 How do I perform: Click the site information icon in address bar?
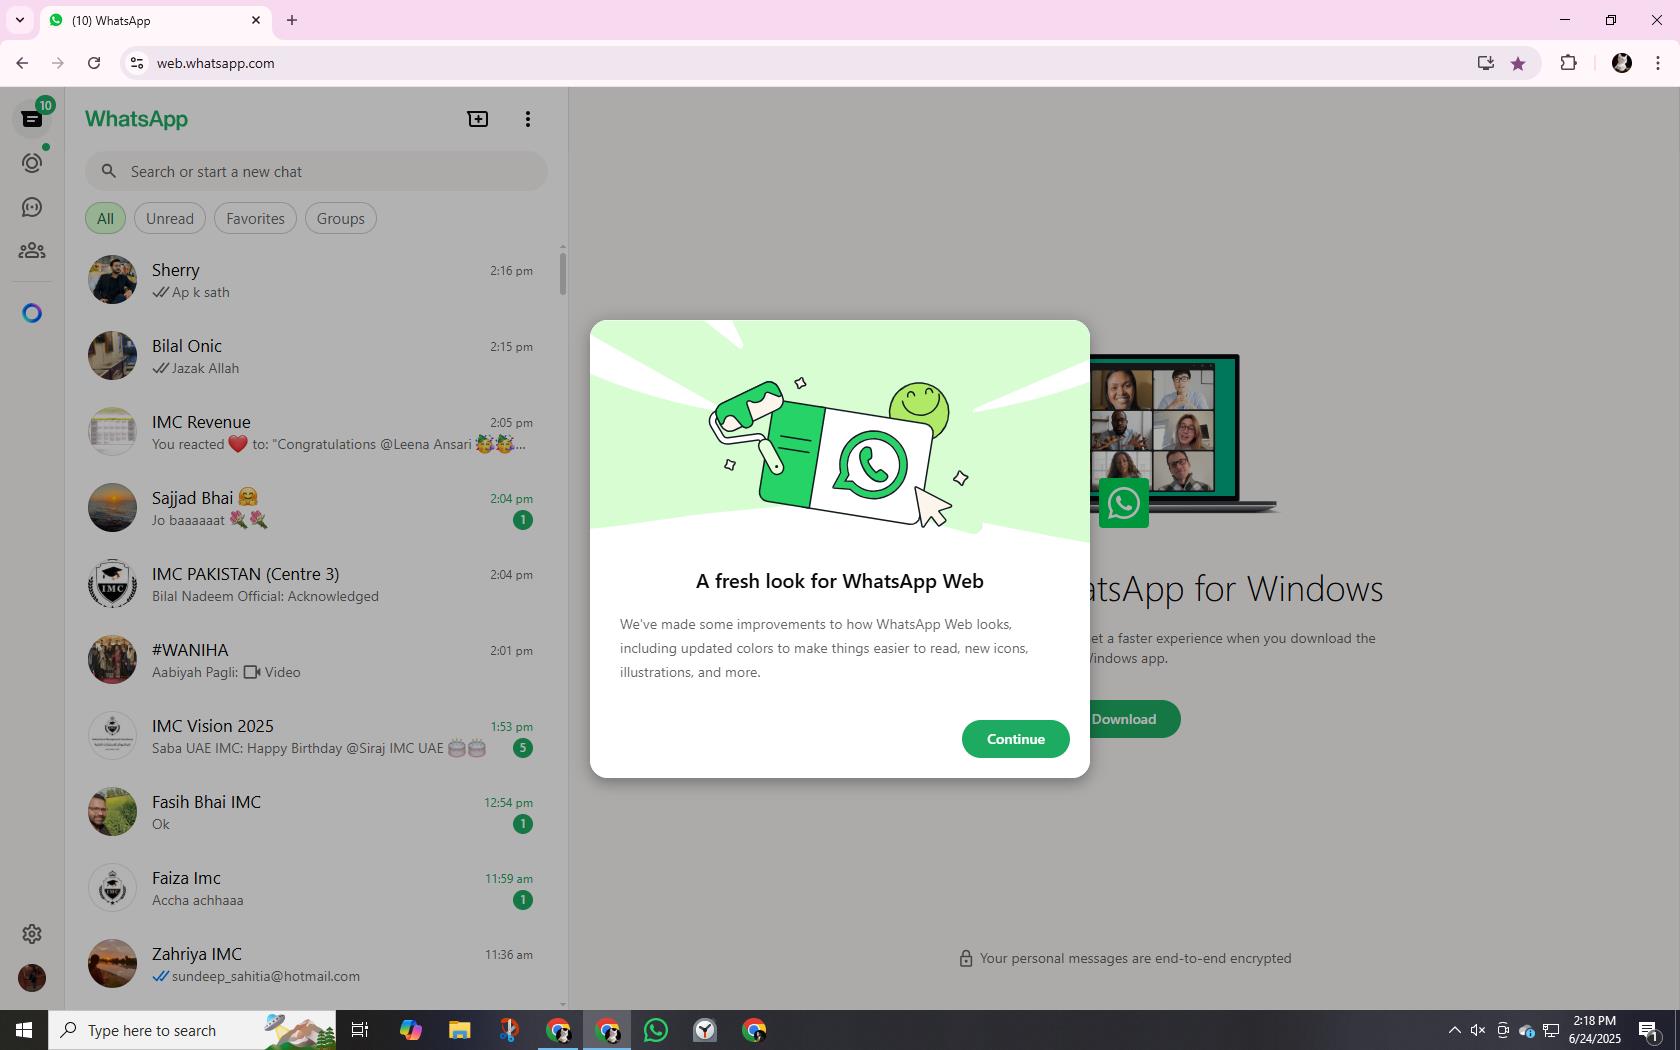pyautogui.click(x=137, y=63)
